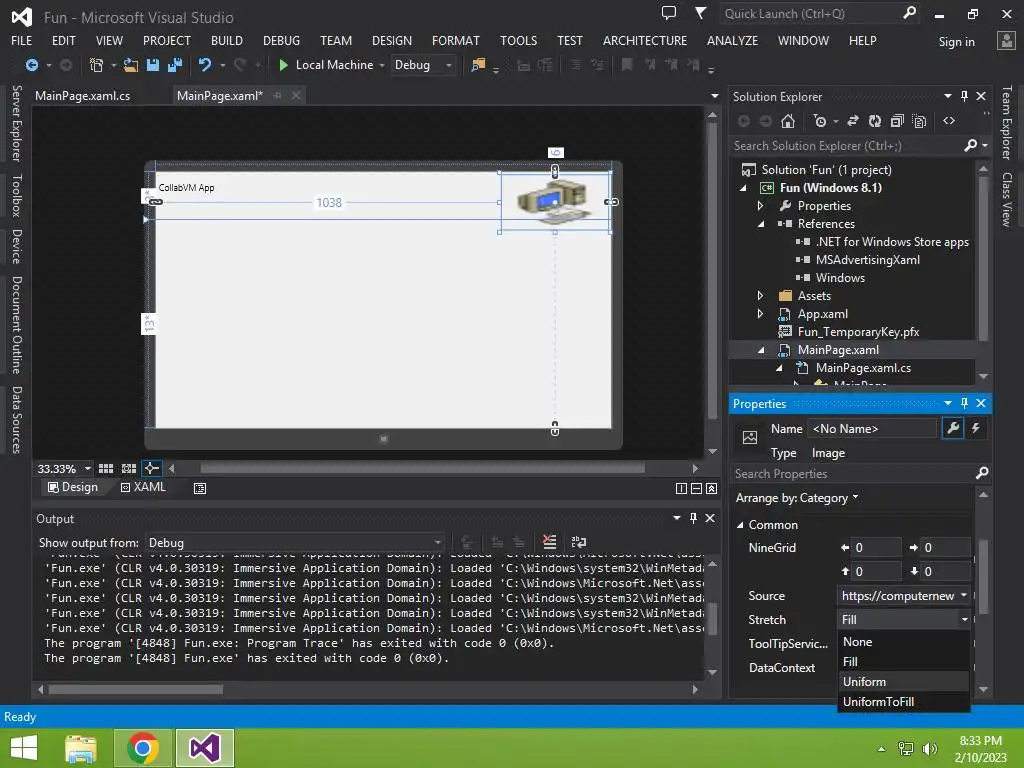
Task: Select Fun_TemporaryKey.pfx file
Action: pyautogui.click(x=858, y=332)
